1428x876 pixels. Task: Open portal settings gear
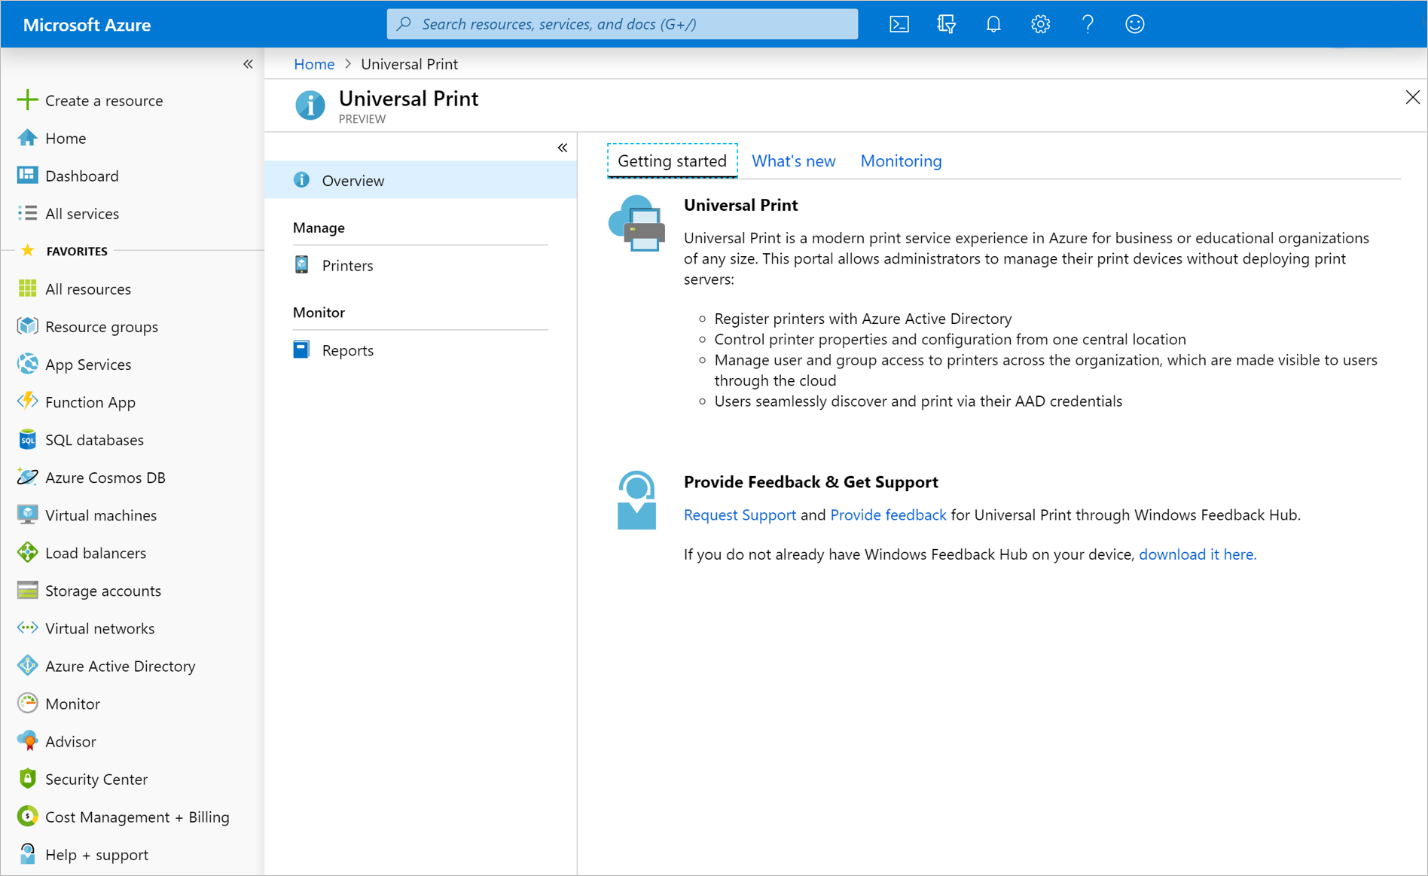pyautogui.click(x=1040, y=24)
